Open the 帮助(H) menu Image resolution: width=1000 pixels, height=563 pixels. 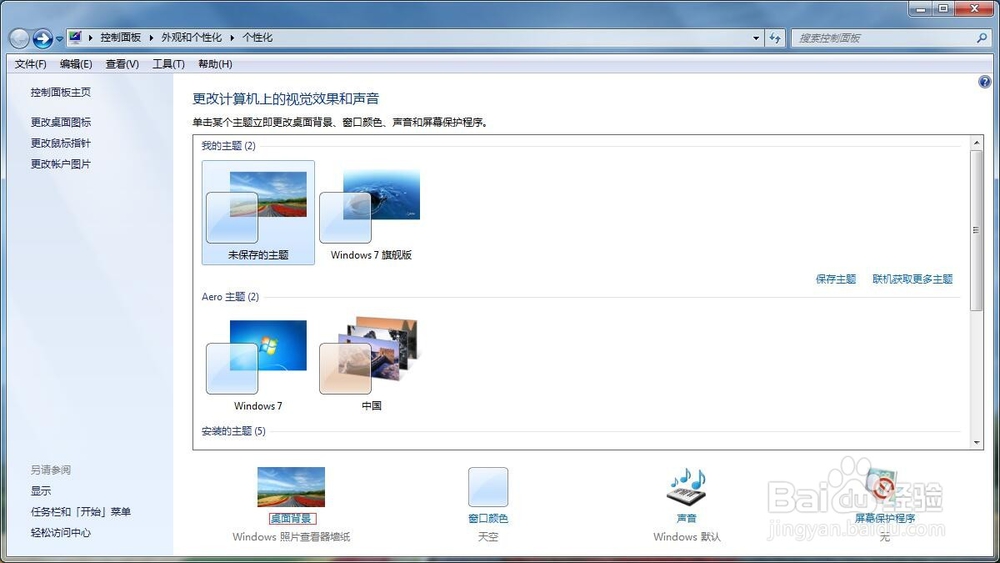pyautogui.click(x=215, y=64)
